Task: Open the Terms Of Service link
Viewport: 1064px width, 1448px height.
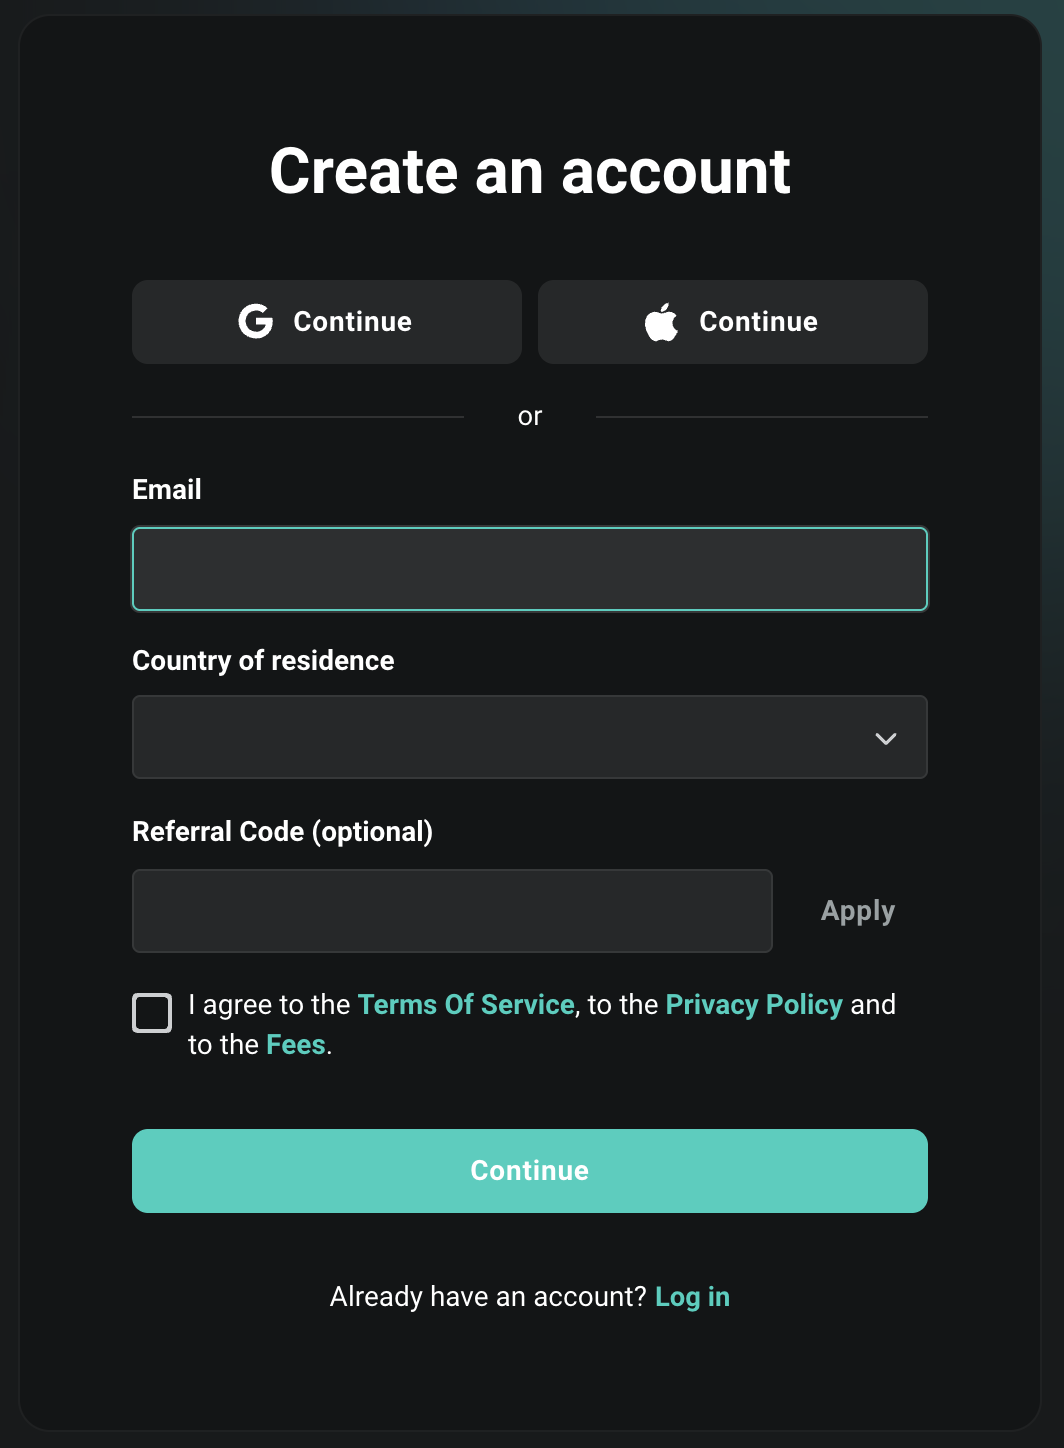Action: pyautogui.click(x=466, y=1004)
